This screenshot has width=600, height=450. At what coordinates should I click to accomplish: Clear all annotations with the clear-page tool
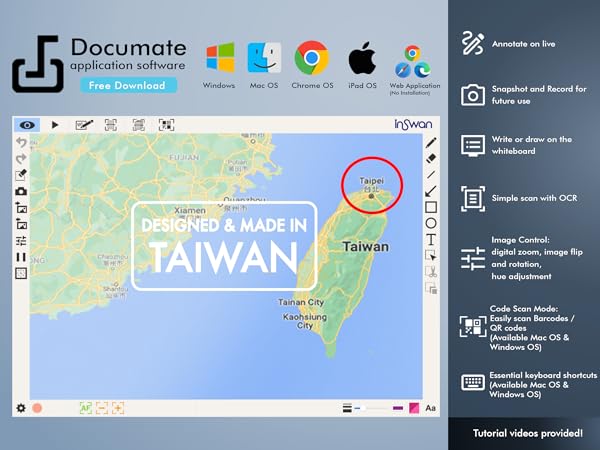point(21,175)
